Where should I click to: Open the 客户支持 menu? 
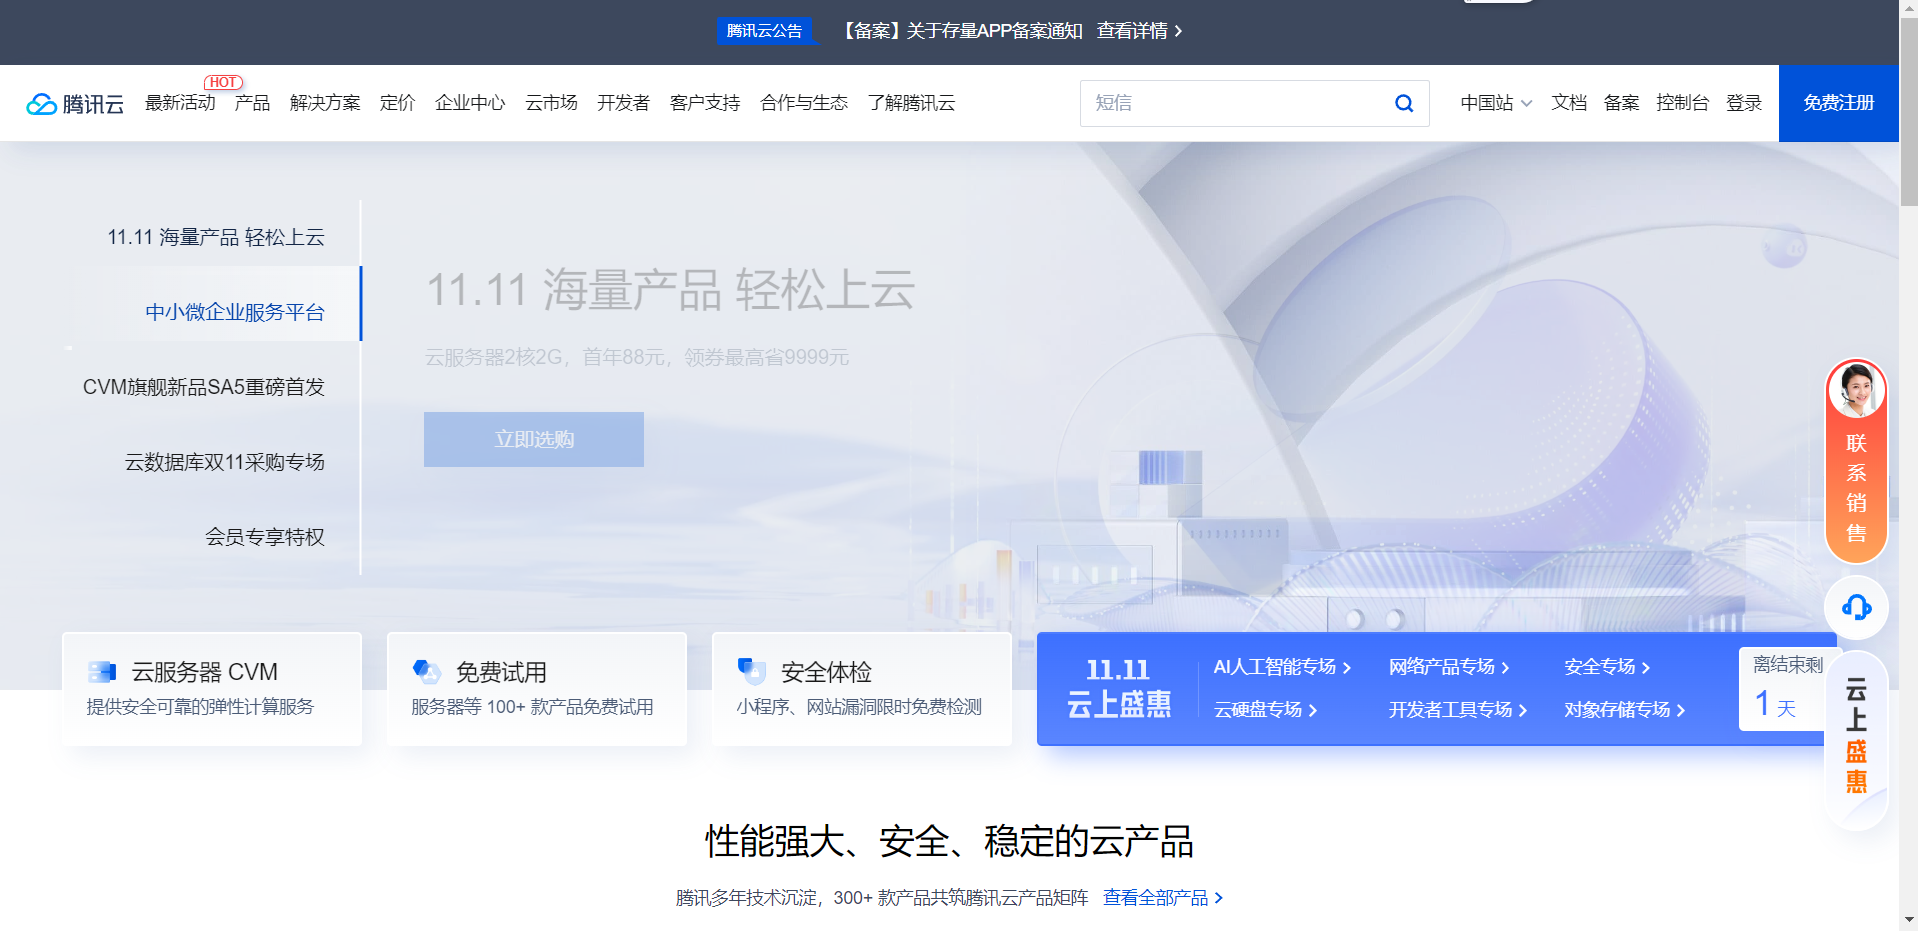pyautogui.click(x=705, y=103)
